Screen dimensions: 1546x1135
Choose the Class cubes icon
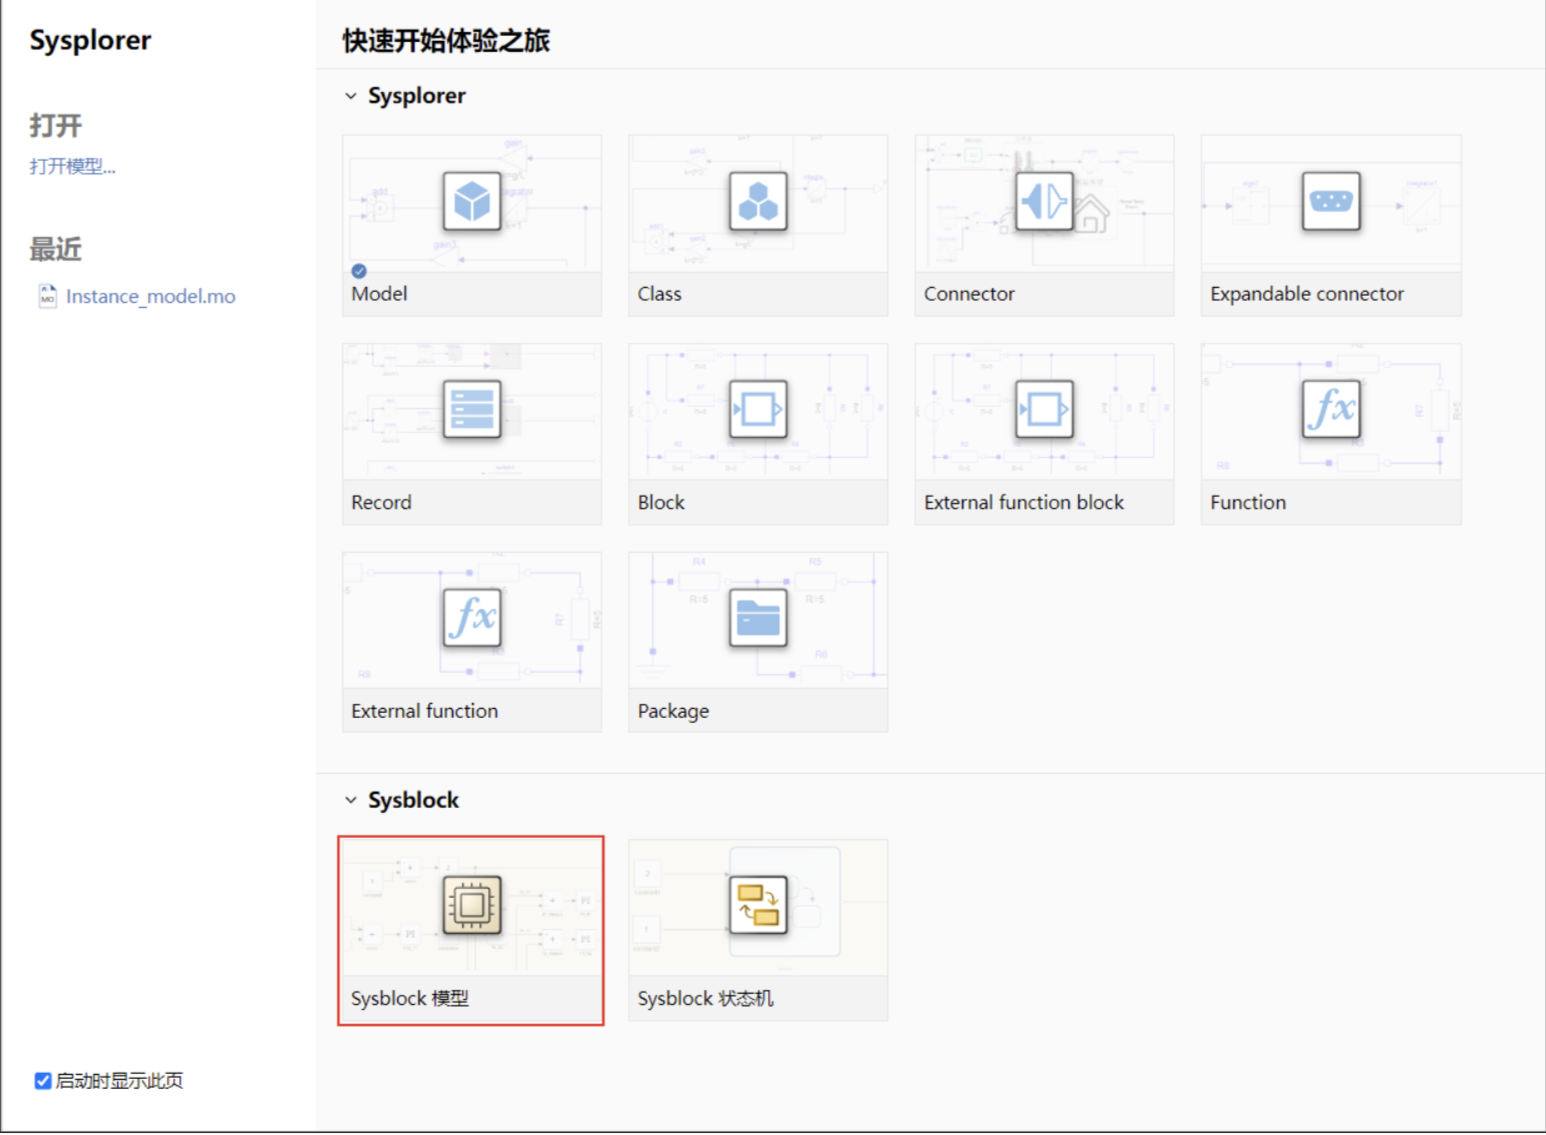pos(758,201)
